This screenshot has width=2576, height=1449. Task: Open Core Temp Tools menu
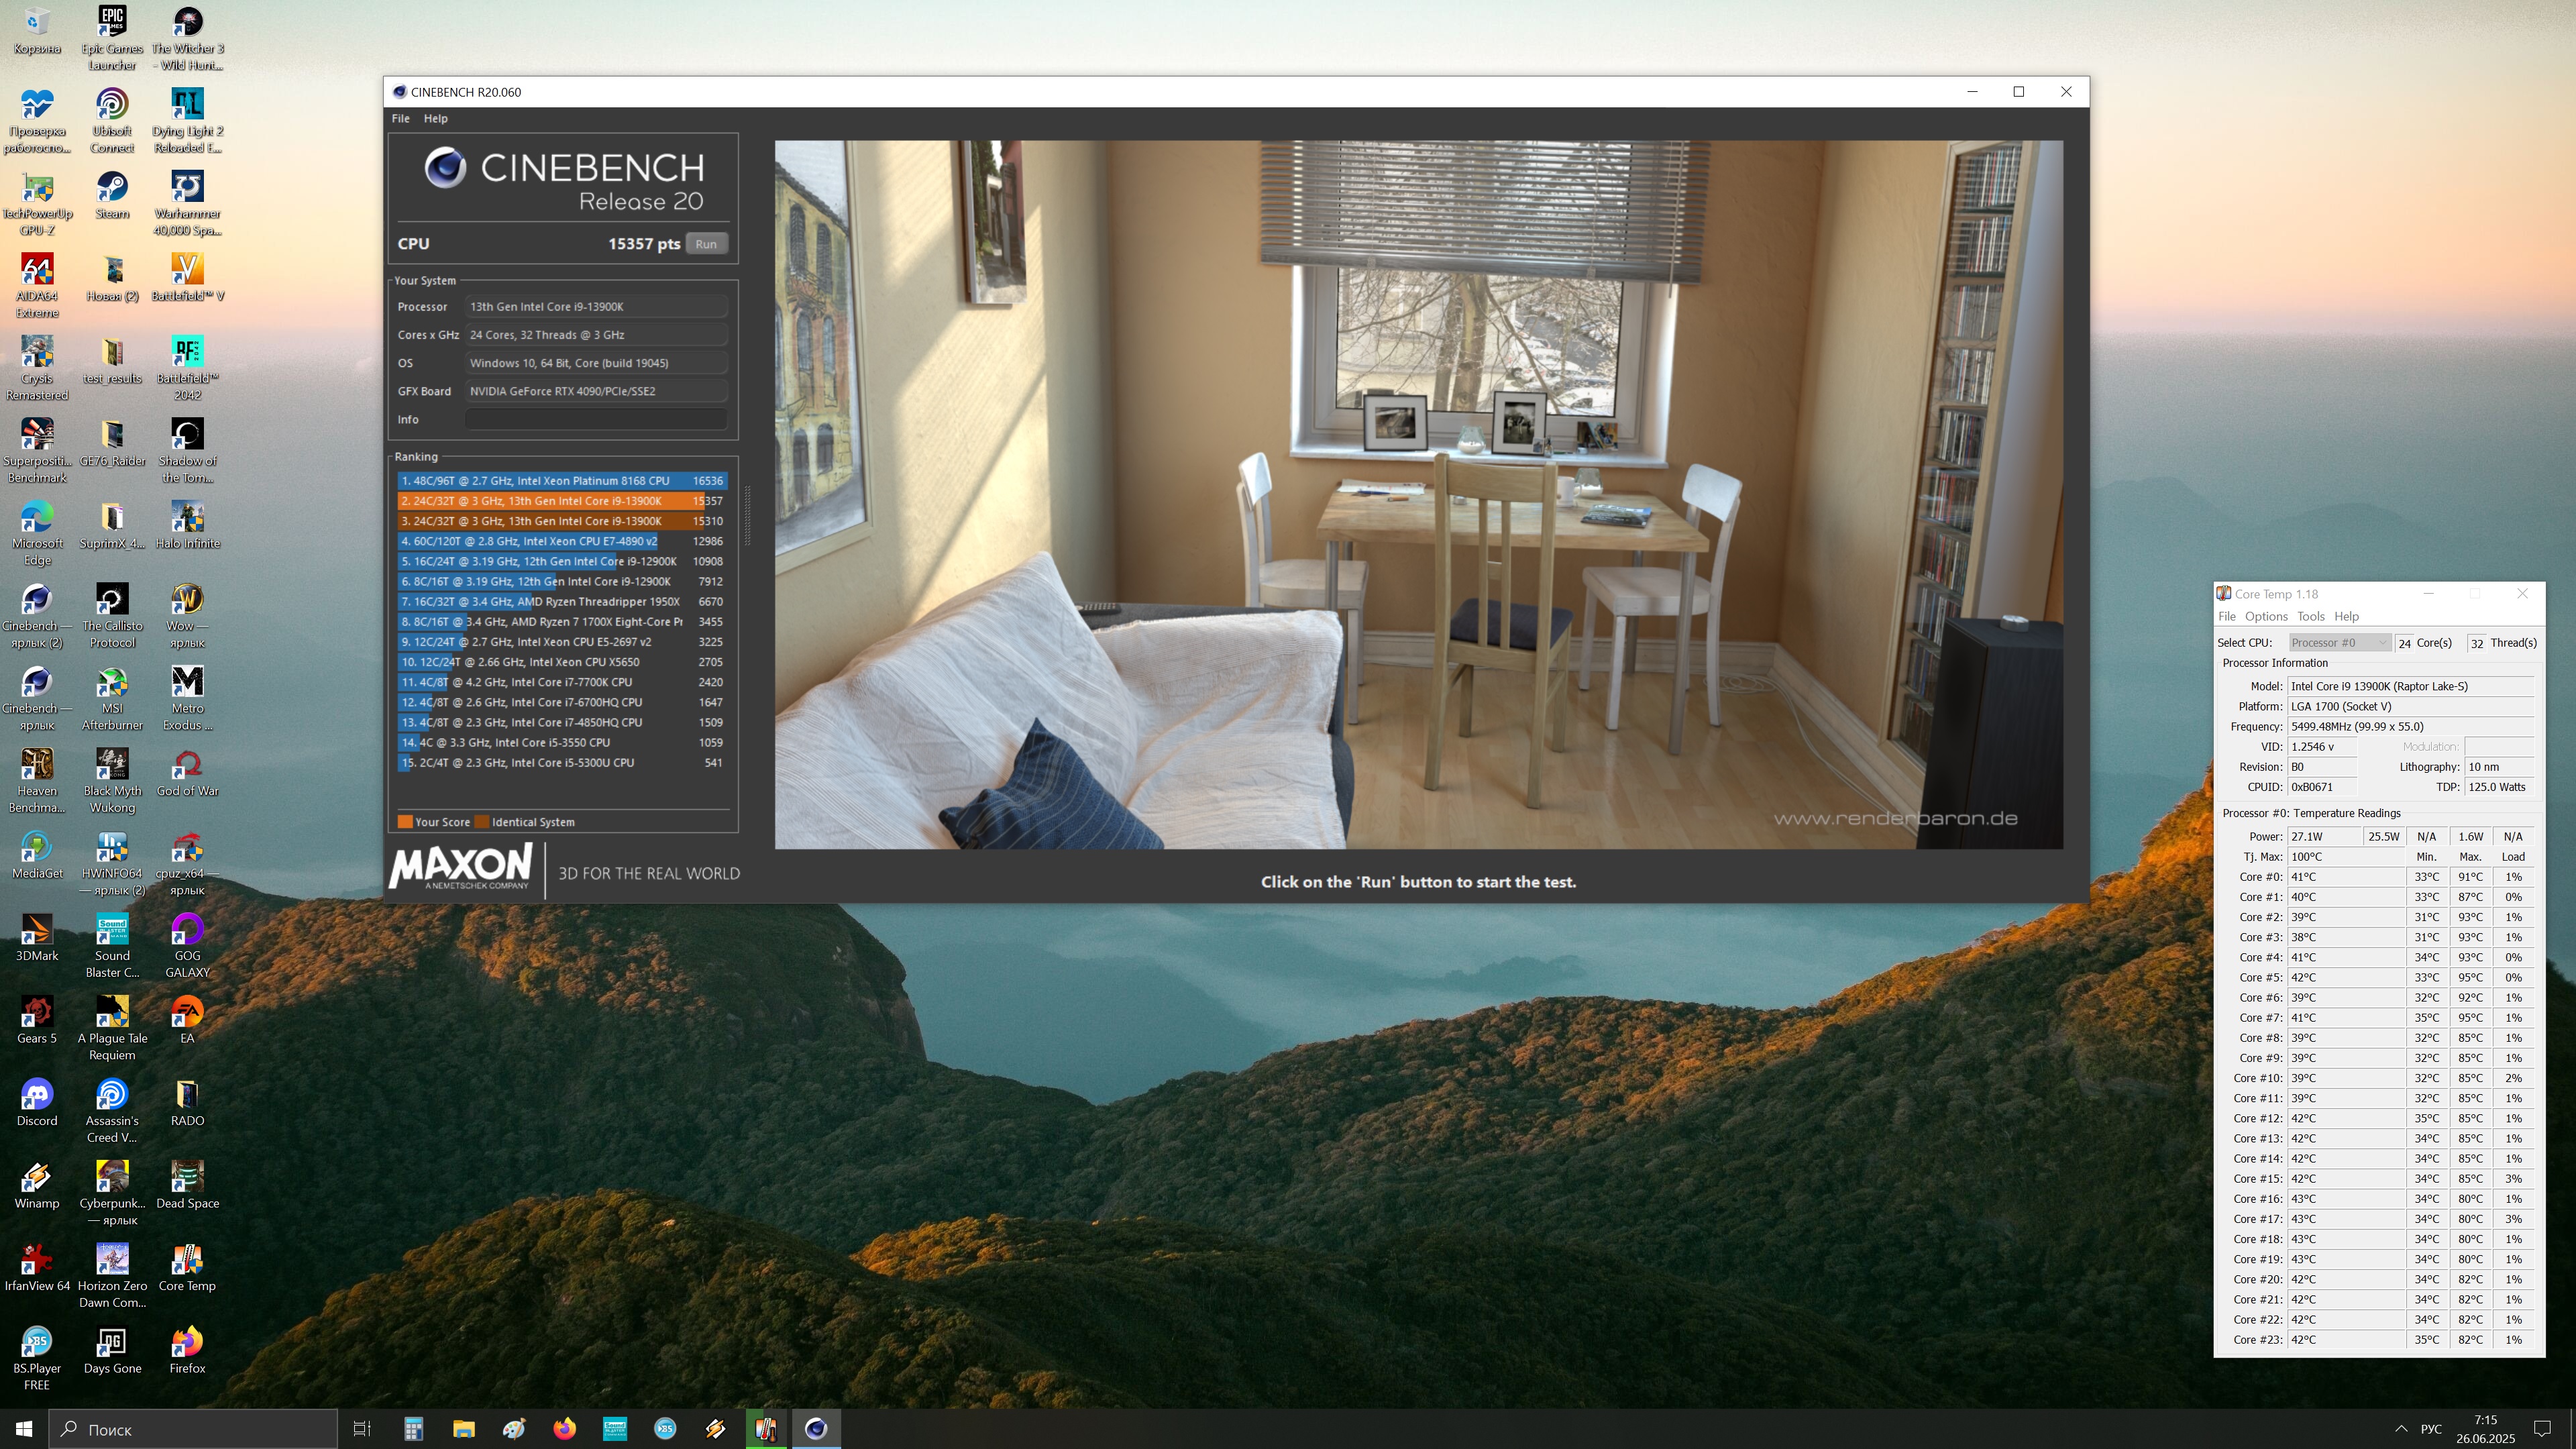2310,616
